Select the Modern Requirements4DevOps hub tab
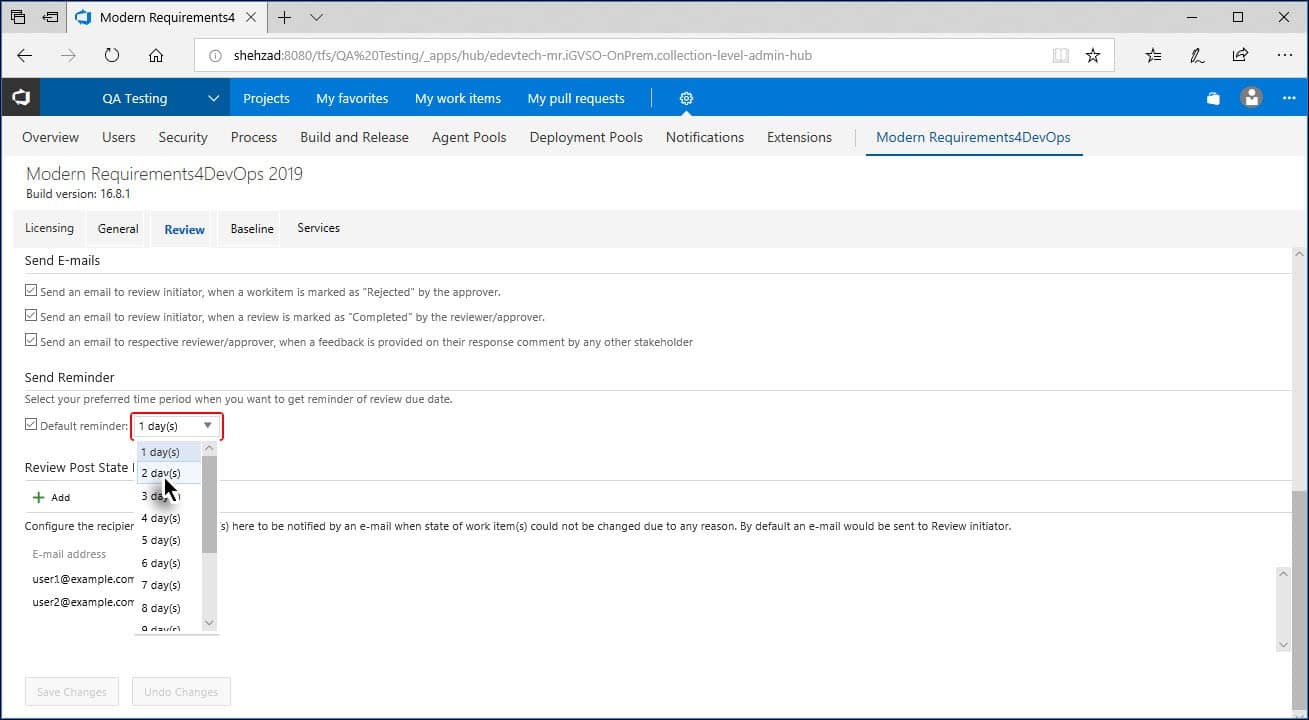This screenshot has width=1309, height=720. click(973, 137)
